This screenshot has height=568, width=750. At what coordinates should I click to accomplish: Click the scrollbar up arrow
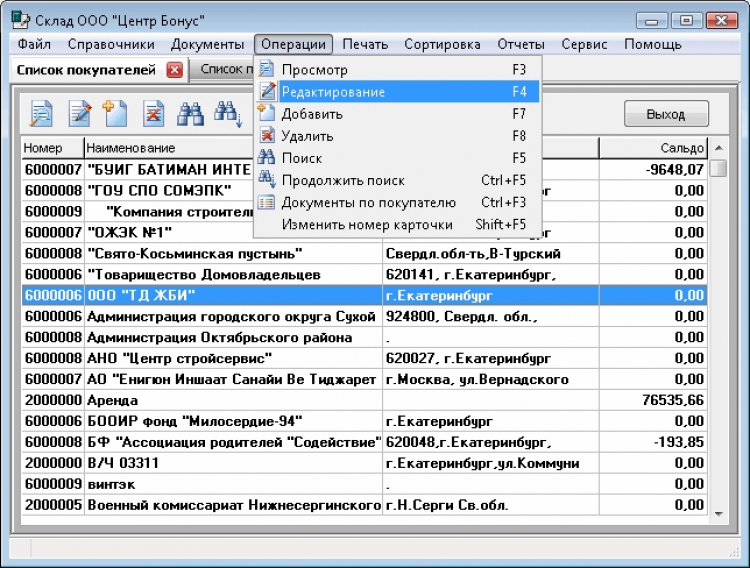[718, 148]
